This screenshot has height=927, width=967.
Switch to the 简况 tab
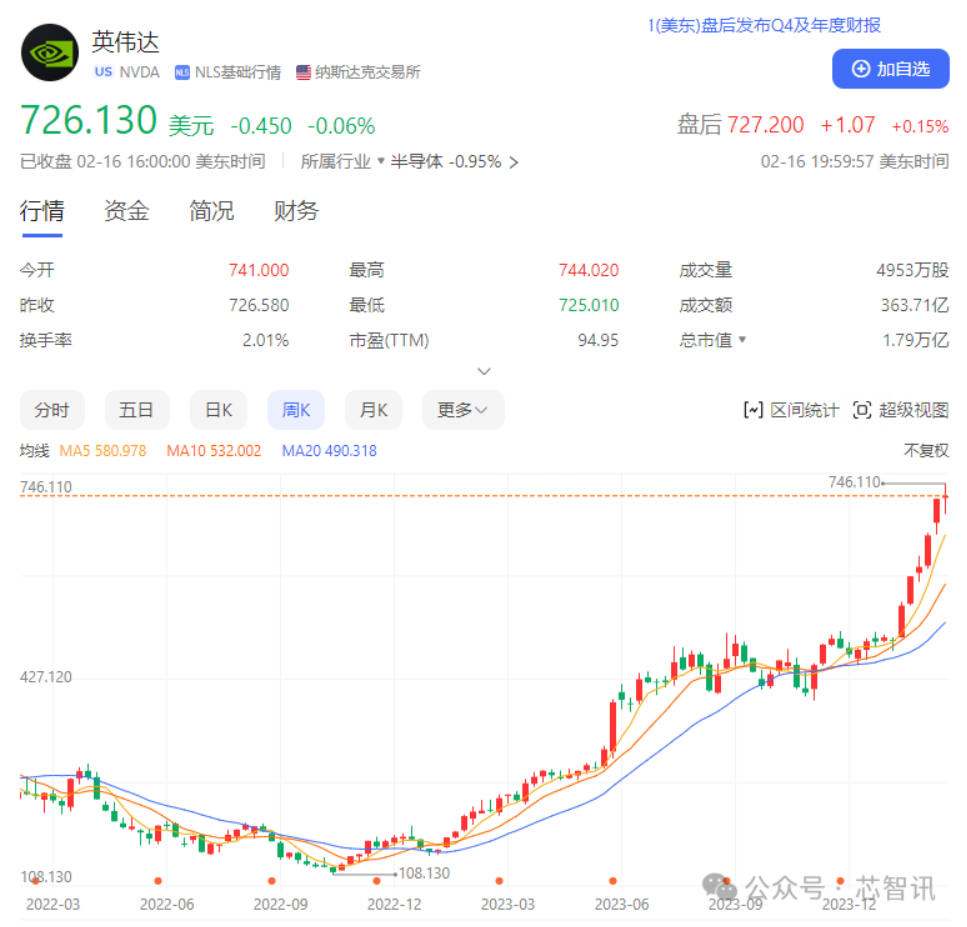click(212, 211)
